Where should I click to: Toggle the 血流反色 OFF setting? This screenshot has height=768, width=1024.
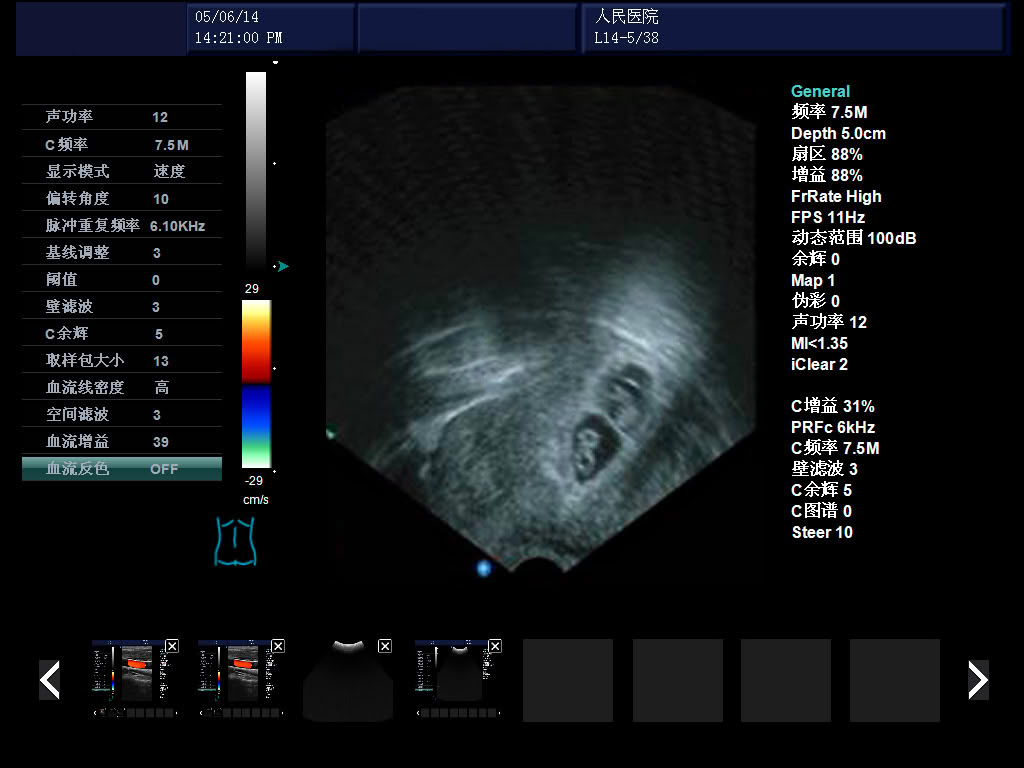click(x=122, y=468)
